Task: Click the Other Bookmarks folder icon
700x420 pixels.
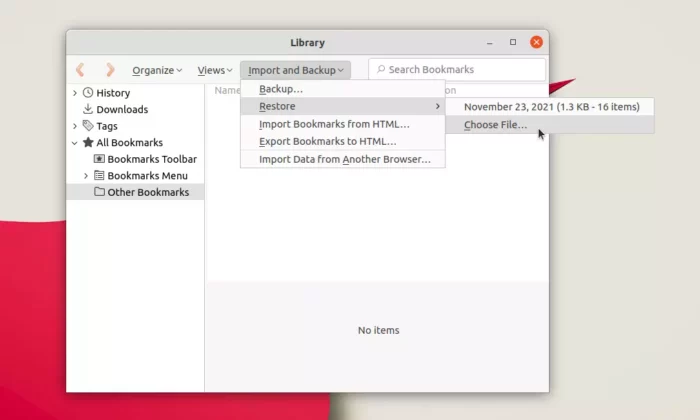Action: click(99, 191)
